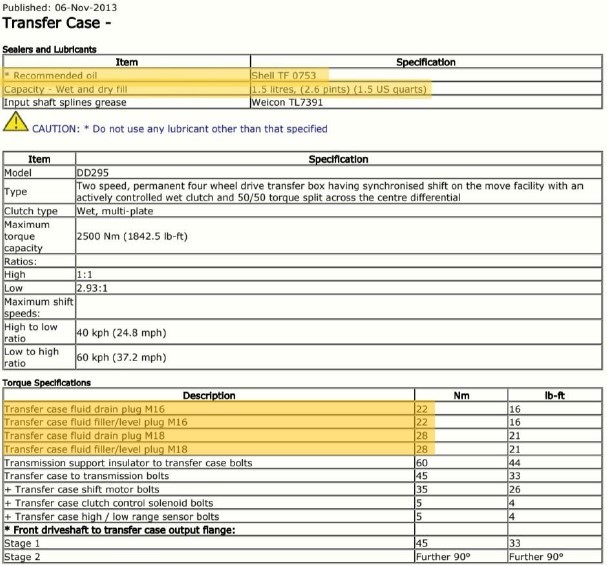
Task: Click the '2.93:1' low ratio value
Action: click(x=92, y=288)
